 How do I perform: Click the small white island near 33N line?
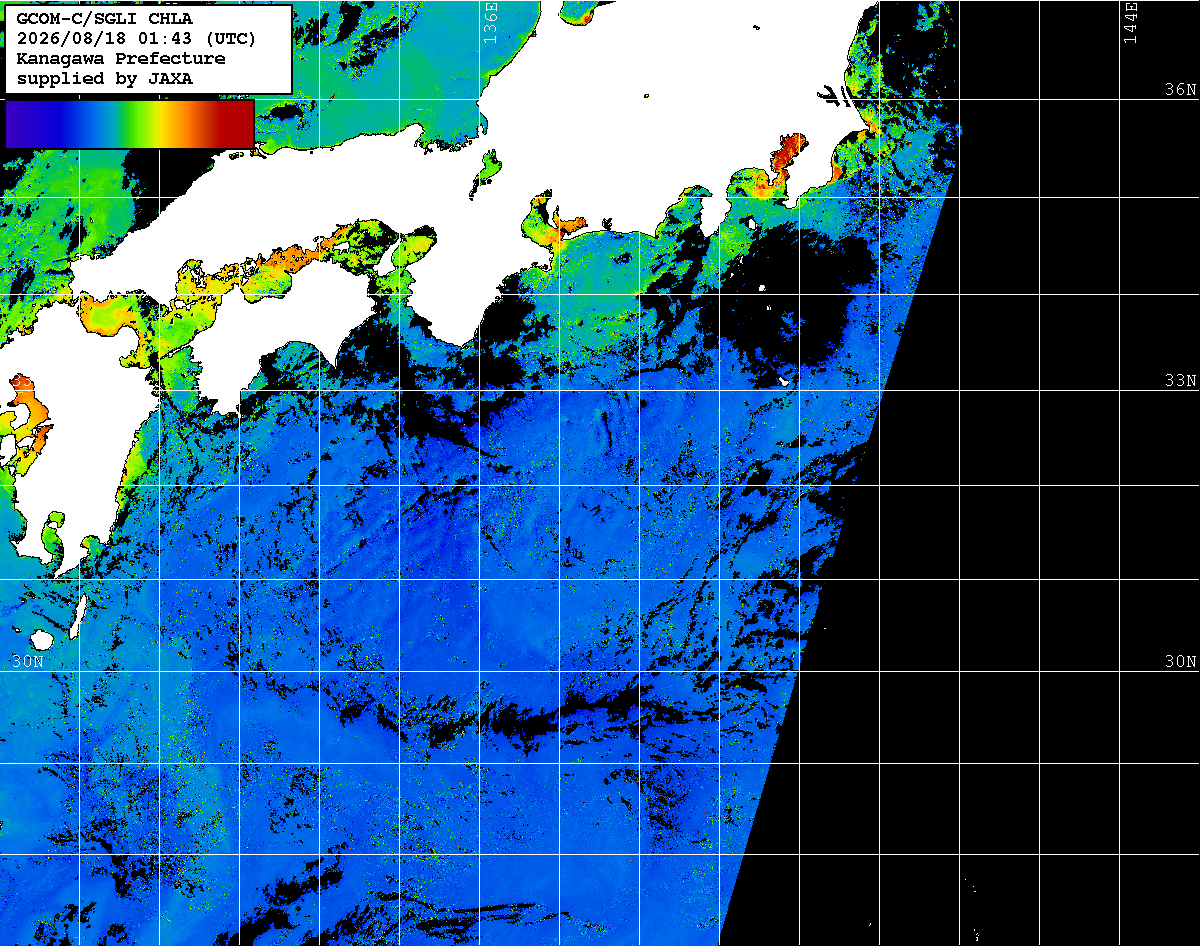(x=785, y=381)
